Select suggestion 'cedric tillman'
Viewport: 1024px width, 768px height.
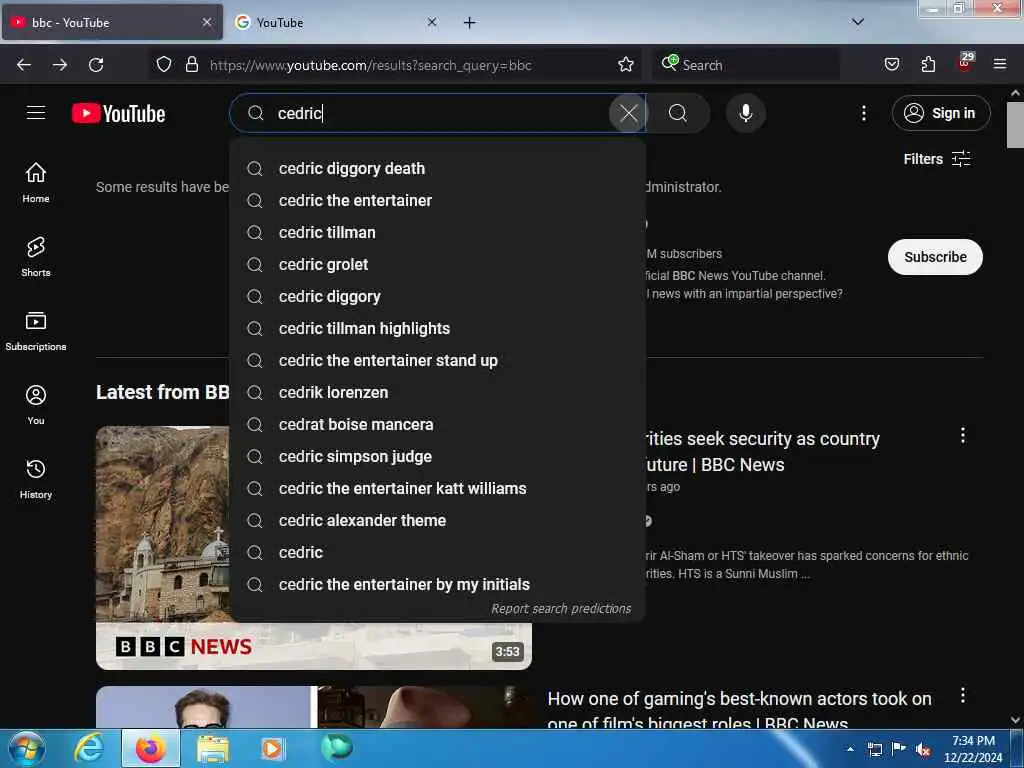(x=438, y=232)
